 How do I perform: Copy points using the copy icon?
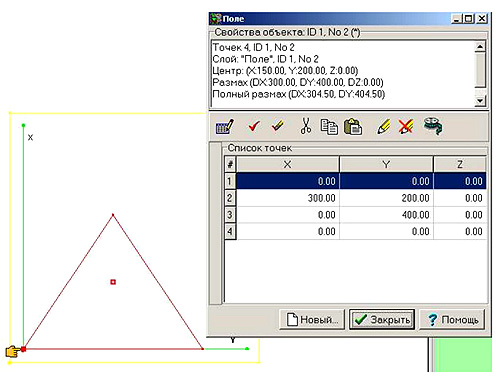coord(329,127)
